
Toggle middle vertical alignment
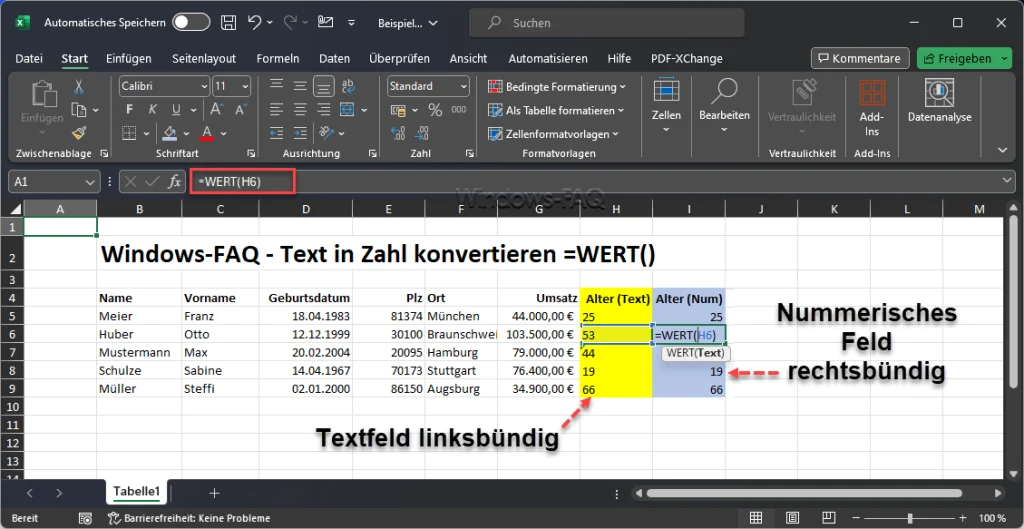300,86
